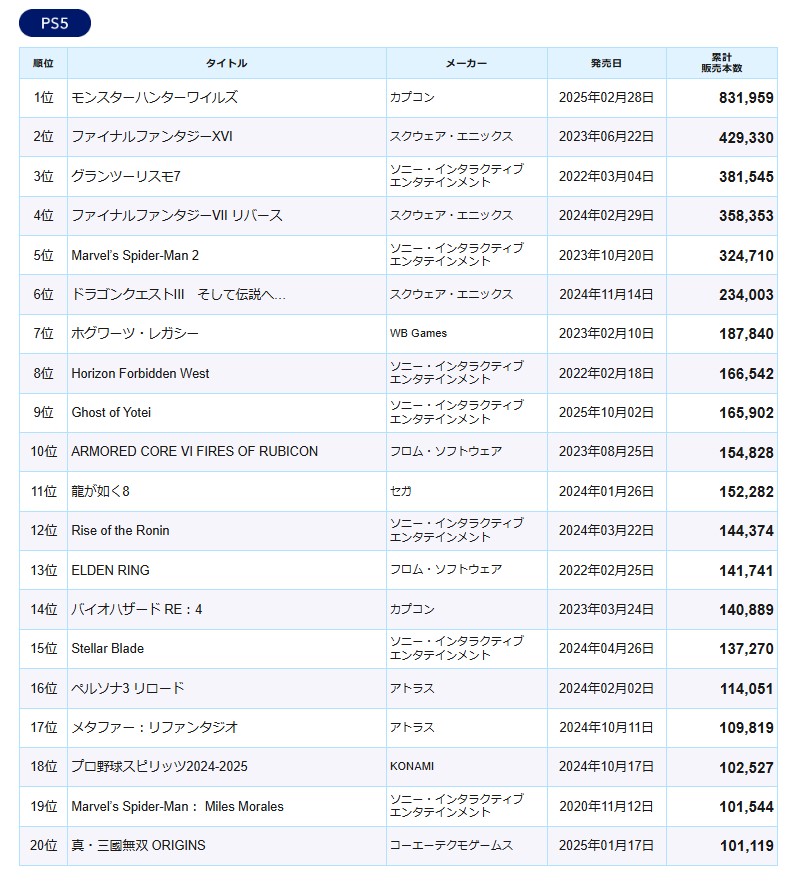Select ARMORED CORE VI FIRES OF RUBICON

194,451
